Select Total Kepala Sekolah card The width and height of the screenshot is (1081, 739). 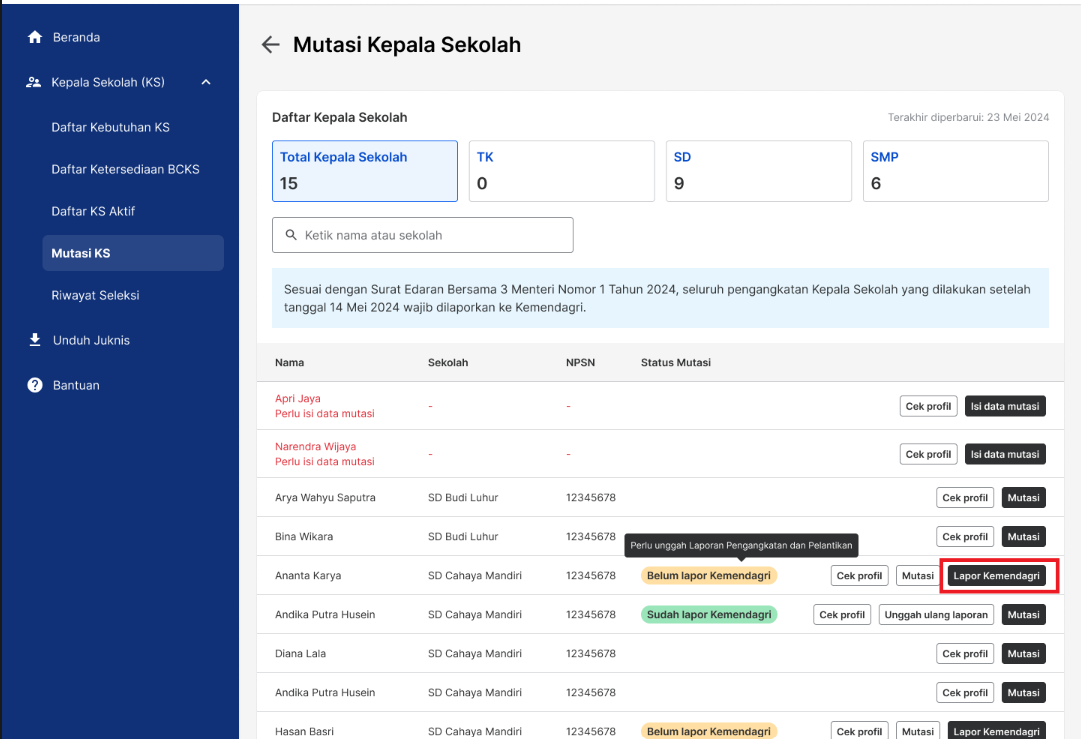click(365, 171)
